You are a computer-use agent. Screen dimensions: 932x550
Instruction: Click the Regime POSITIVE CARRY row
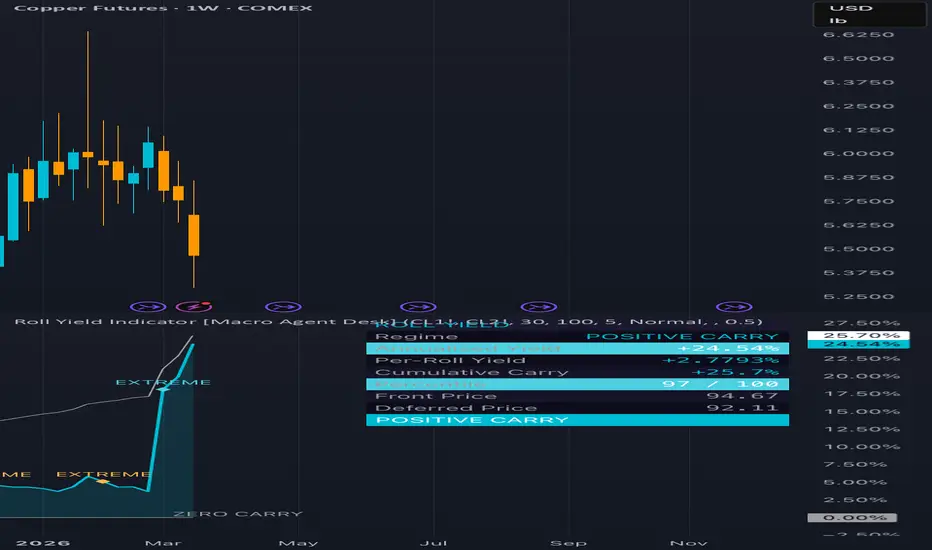(578, 337)
